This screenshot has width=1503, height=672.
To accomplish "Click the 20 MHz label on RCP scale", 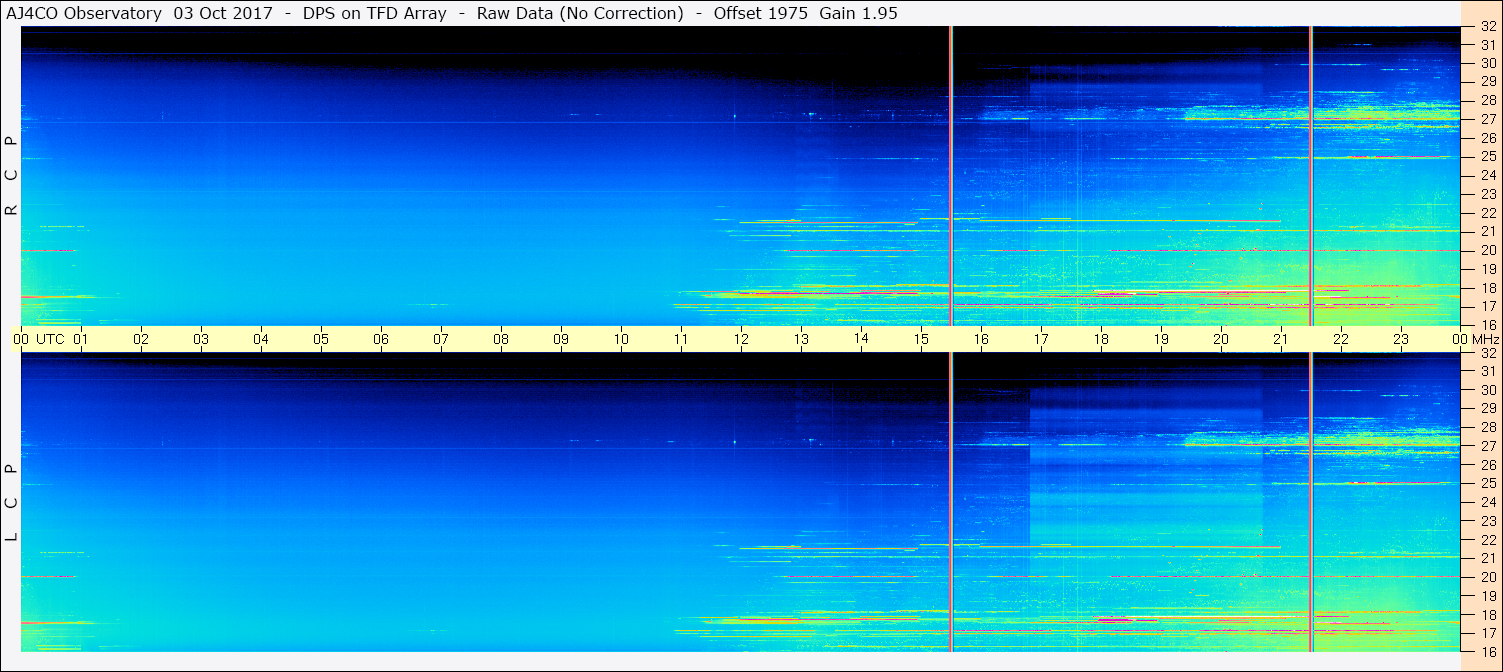I will pos(1487,250).
